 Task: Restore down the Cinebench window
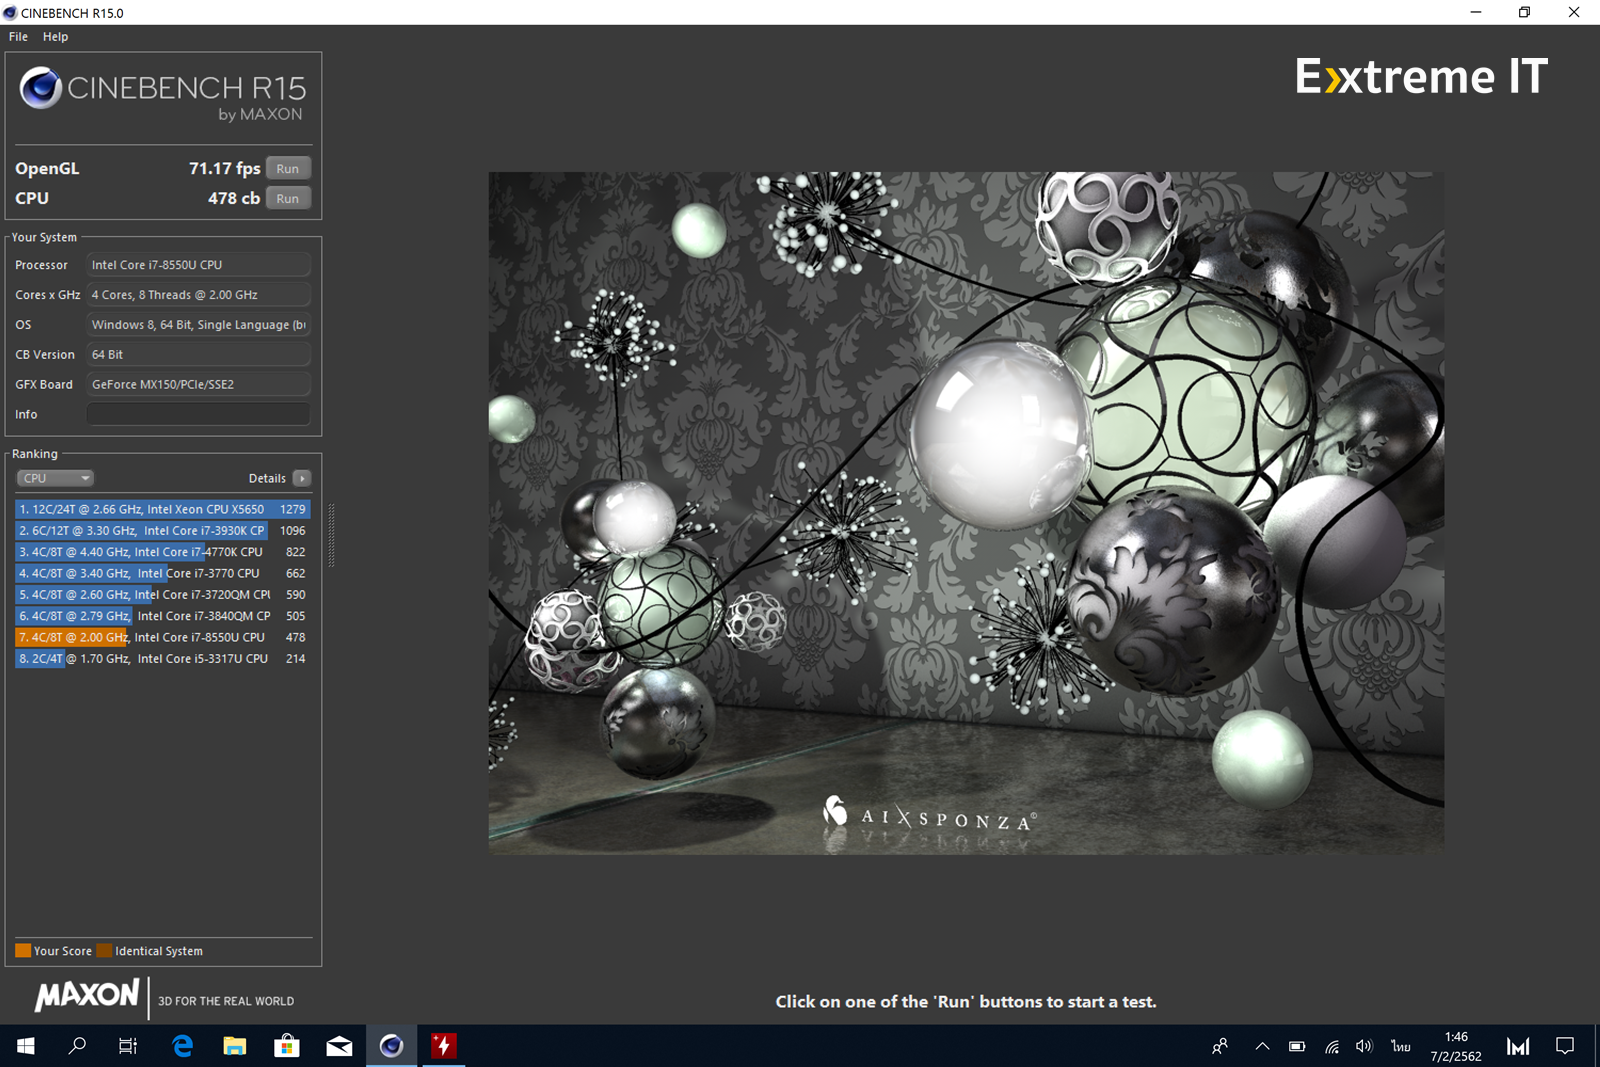click(x=1524, y=12)
